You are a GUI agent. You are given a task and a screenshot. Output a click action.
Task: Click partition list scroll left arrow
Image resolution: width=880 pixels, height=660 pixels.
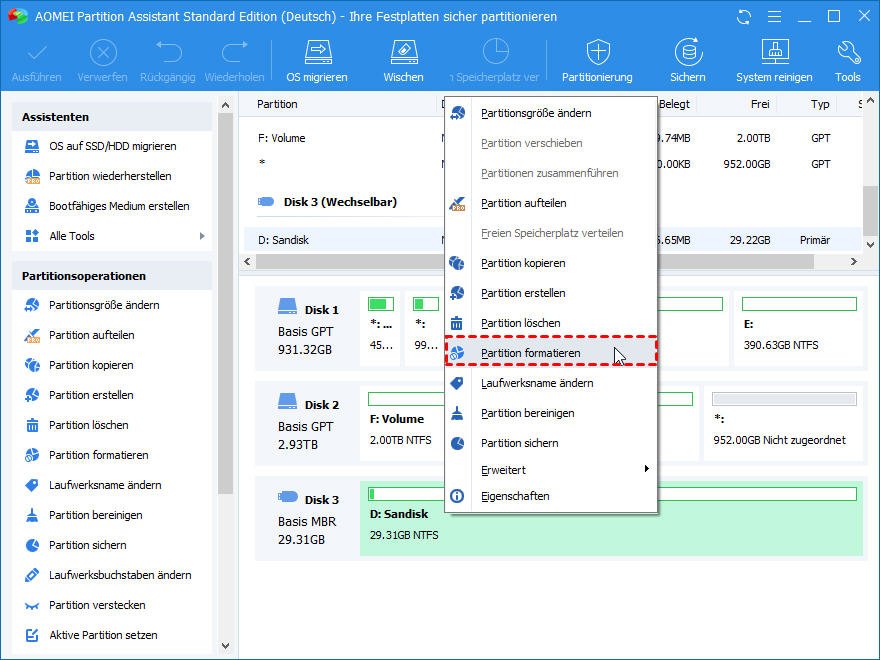pyautogui.click(x=248, y=262)
